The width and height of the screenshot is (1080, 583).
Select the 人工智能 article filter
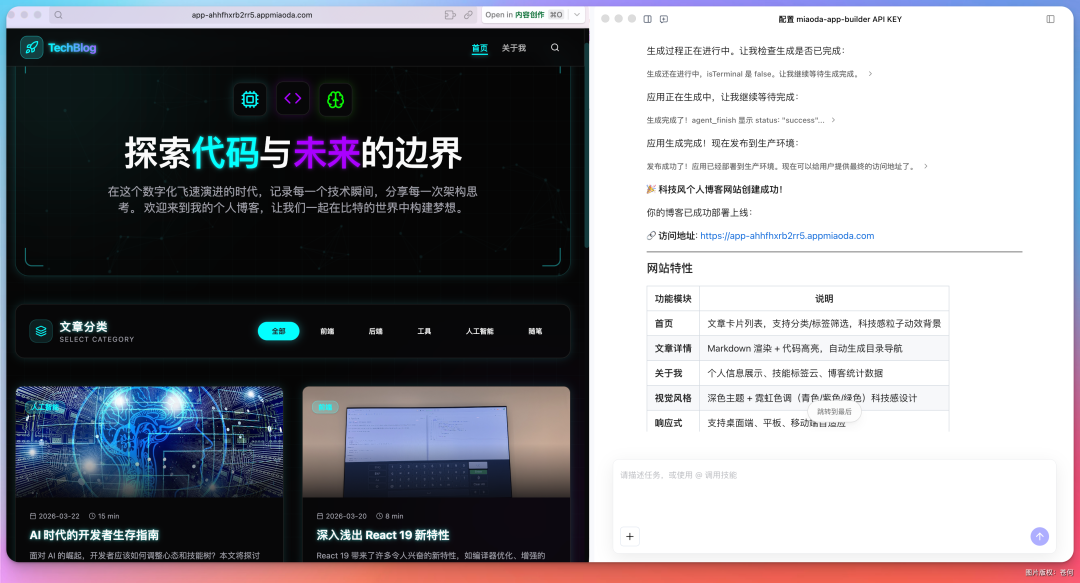[479, 330]
